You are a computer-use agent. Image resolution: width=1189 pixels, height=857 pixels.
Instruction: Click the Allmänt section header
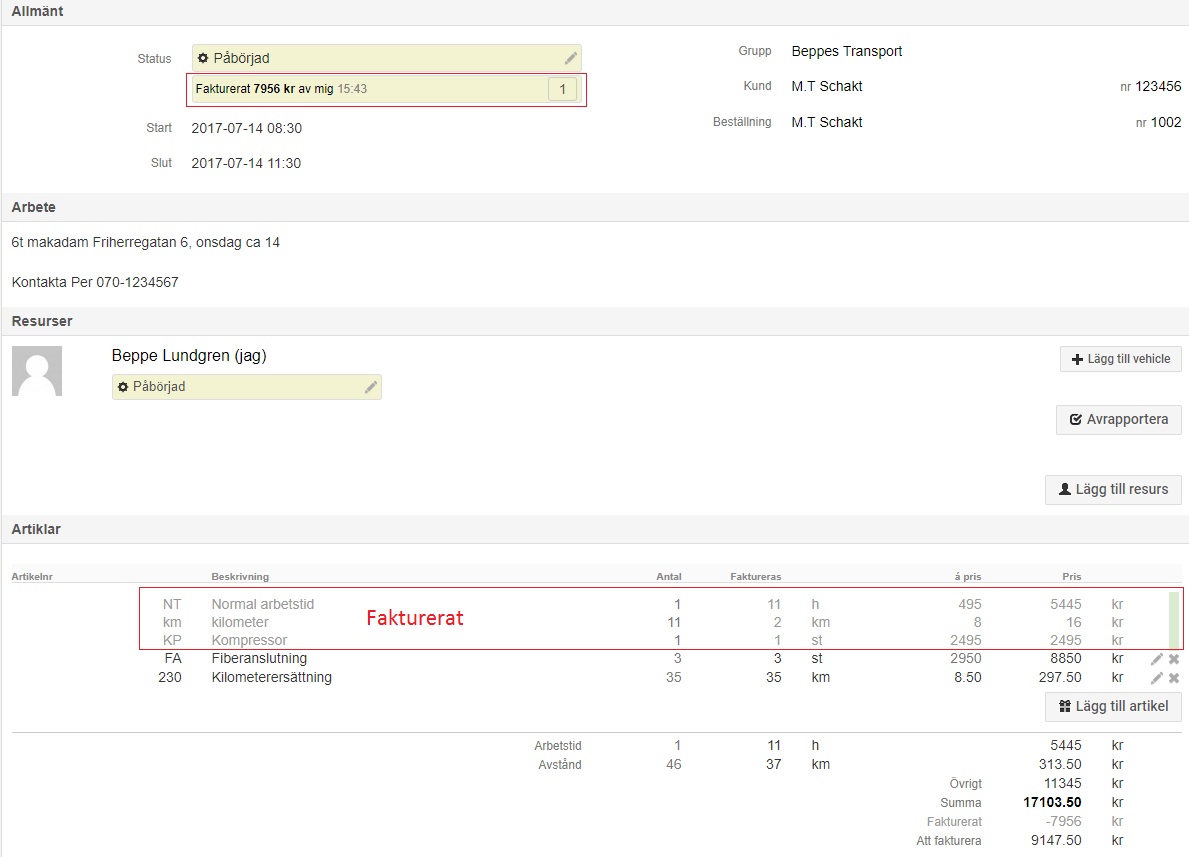[x=36, y=11]
